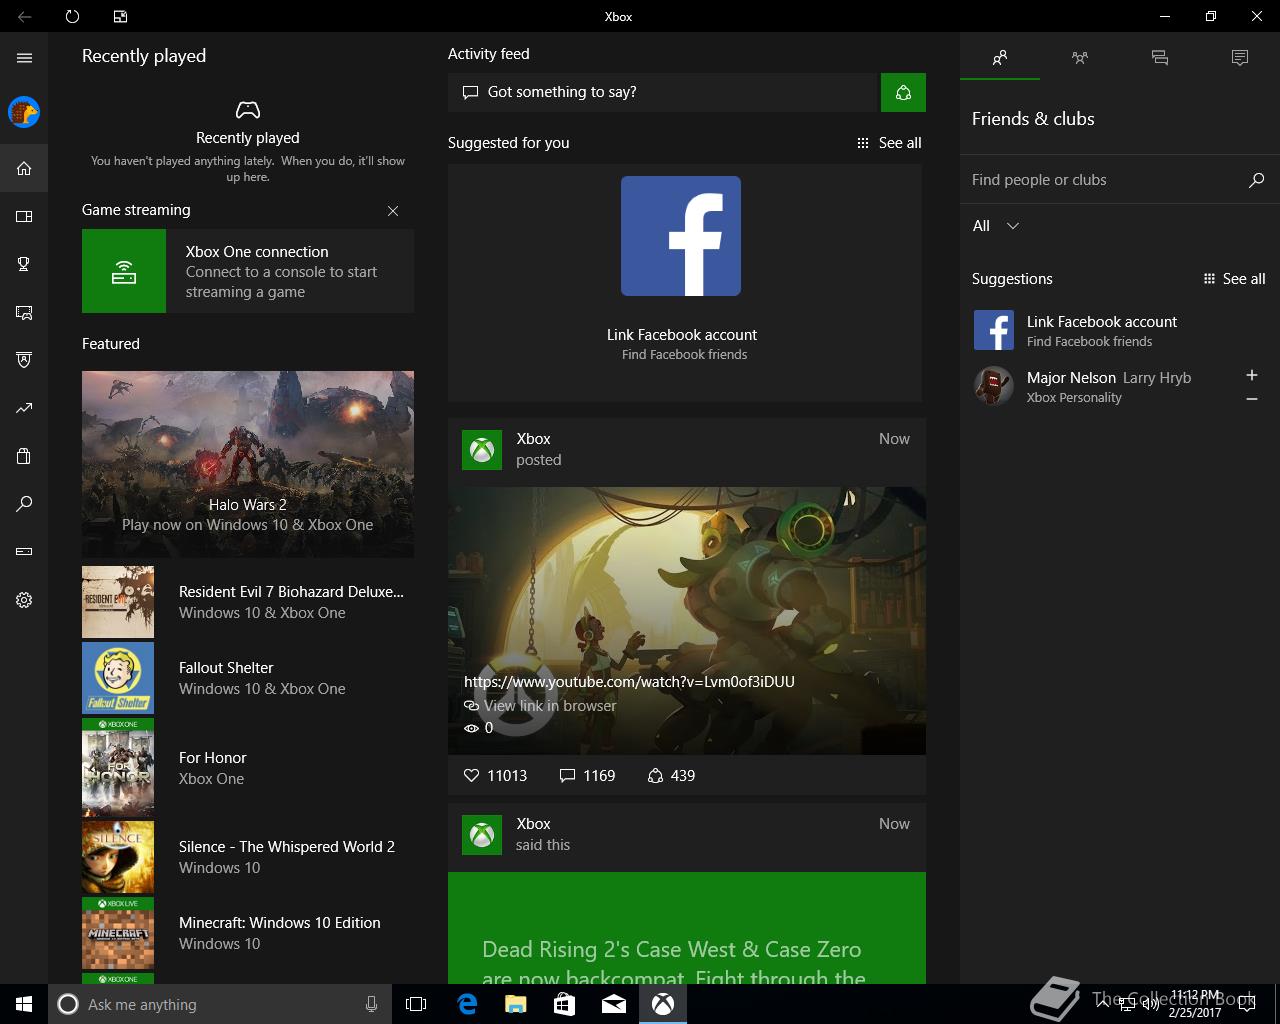
Task: Open the Store bag icon in the sidebar
Action: [x=24, y=456]
